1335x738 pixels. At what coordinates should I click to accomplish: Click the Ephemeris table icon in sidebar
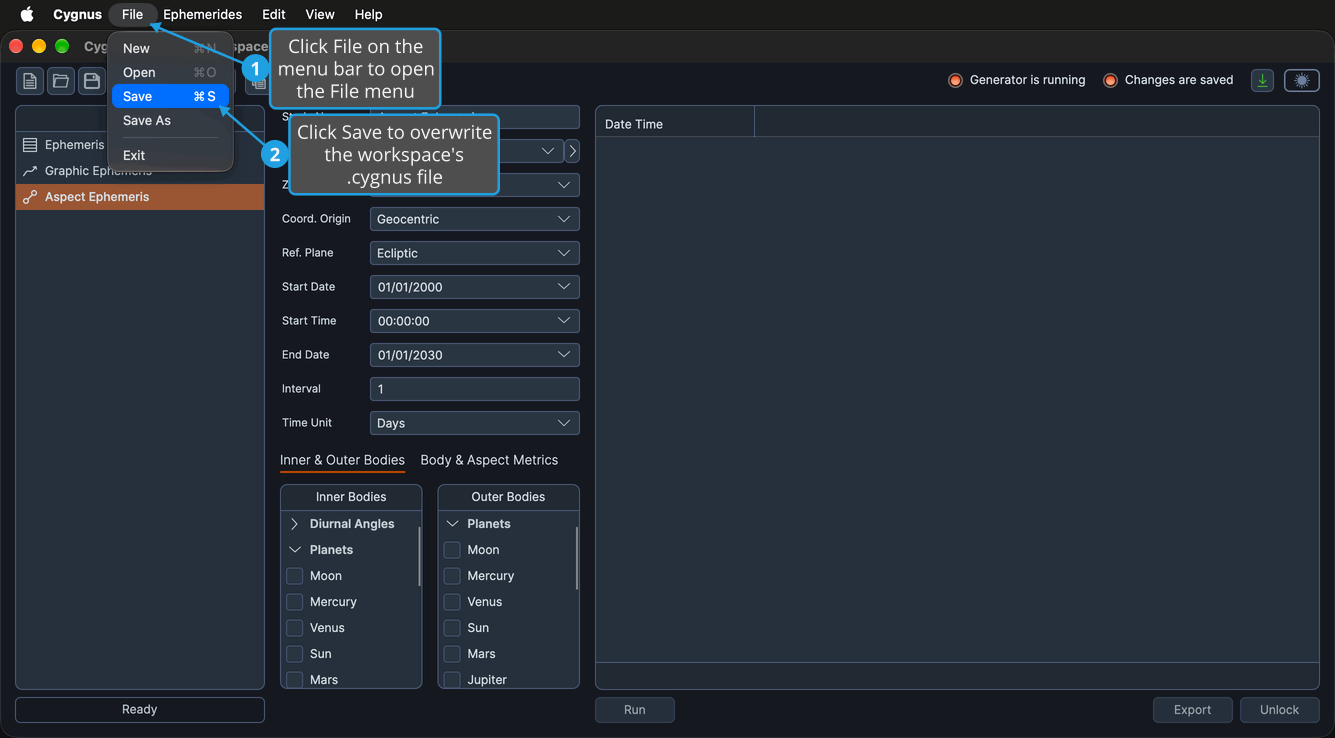[x=30, y=145]
